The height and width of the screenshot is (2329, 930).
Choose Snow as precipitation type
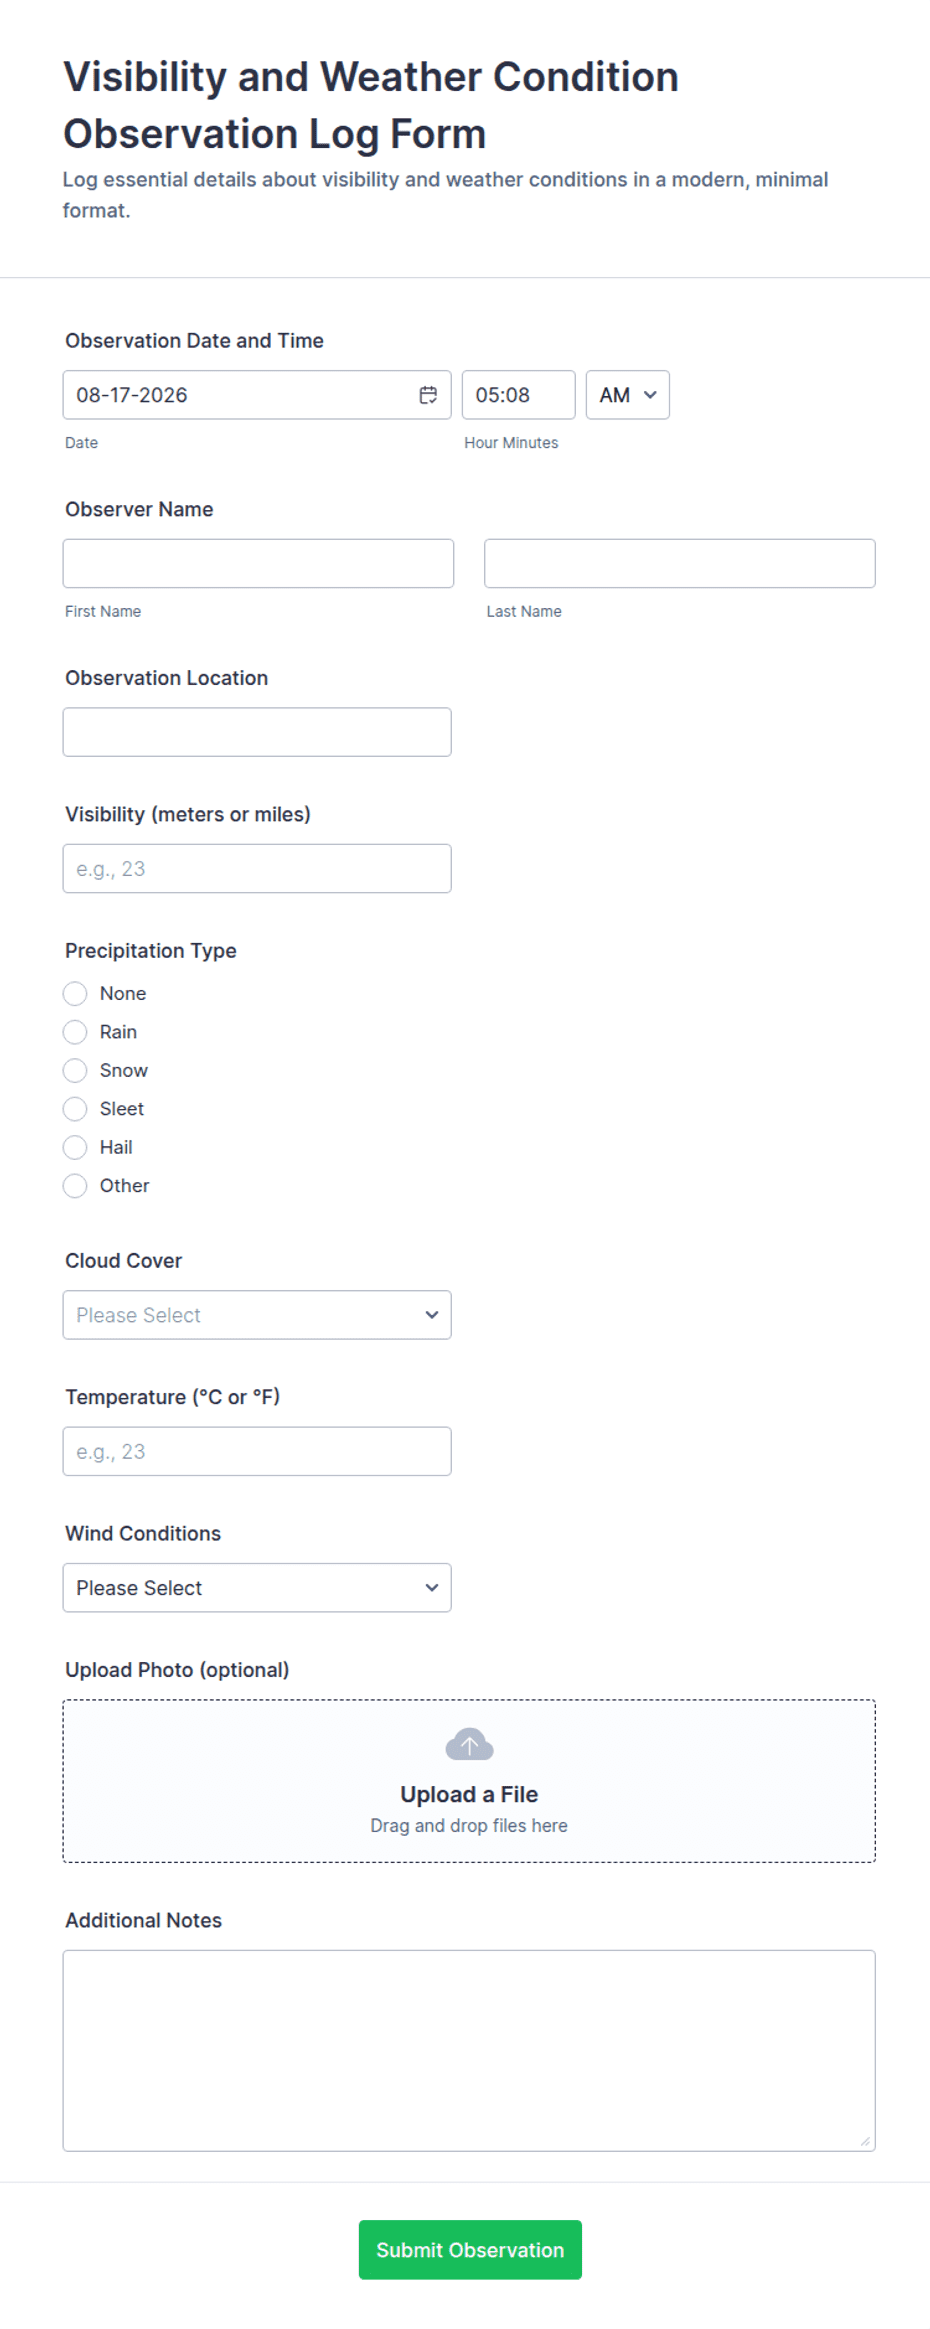point(75,1070)
